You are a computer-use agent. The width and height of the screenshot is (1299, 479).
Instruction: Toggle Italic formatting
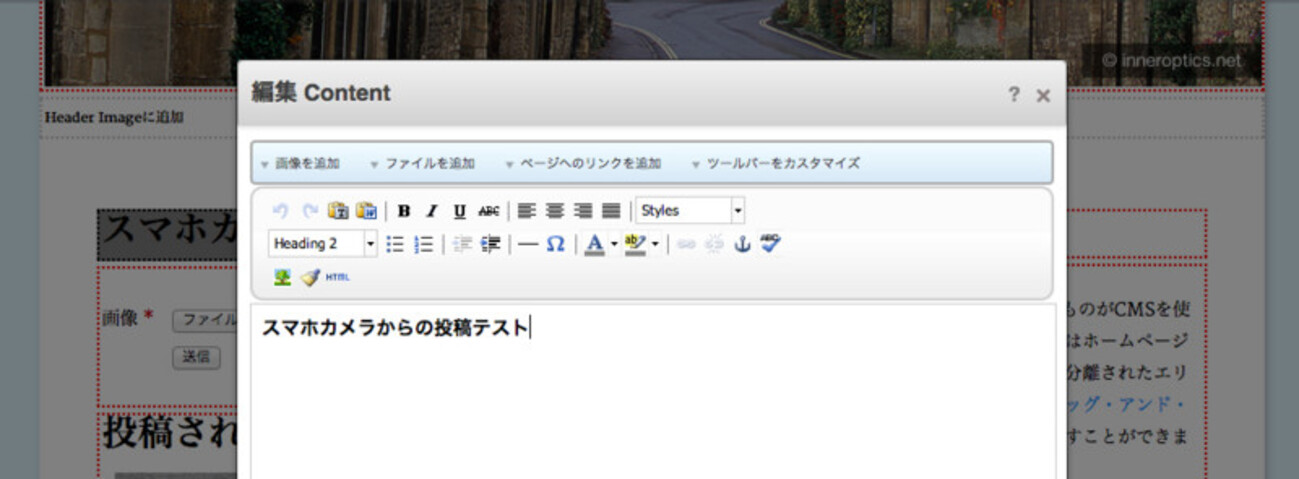432,211
